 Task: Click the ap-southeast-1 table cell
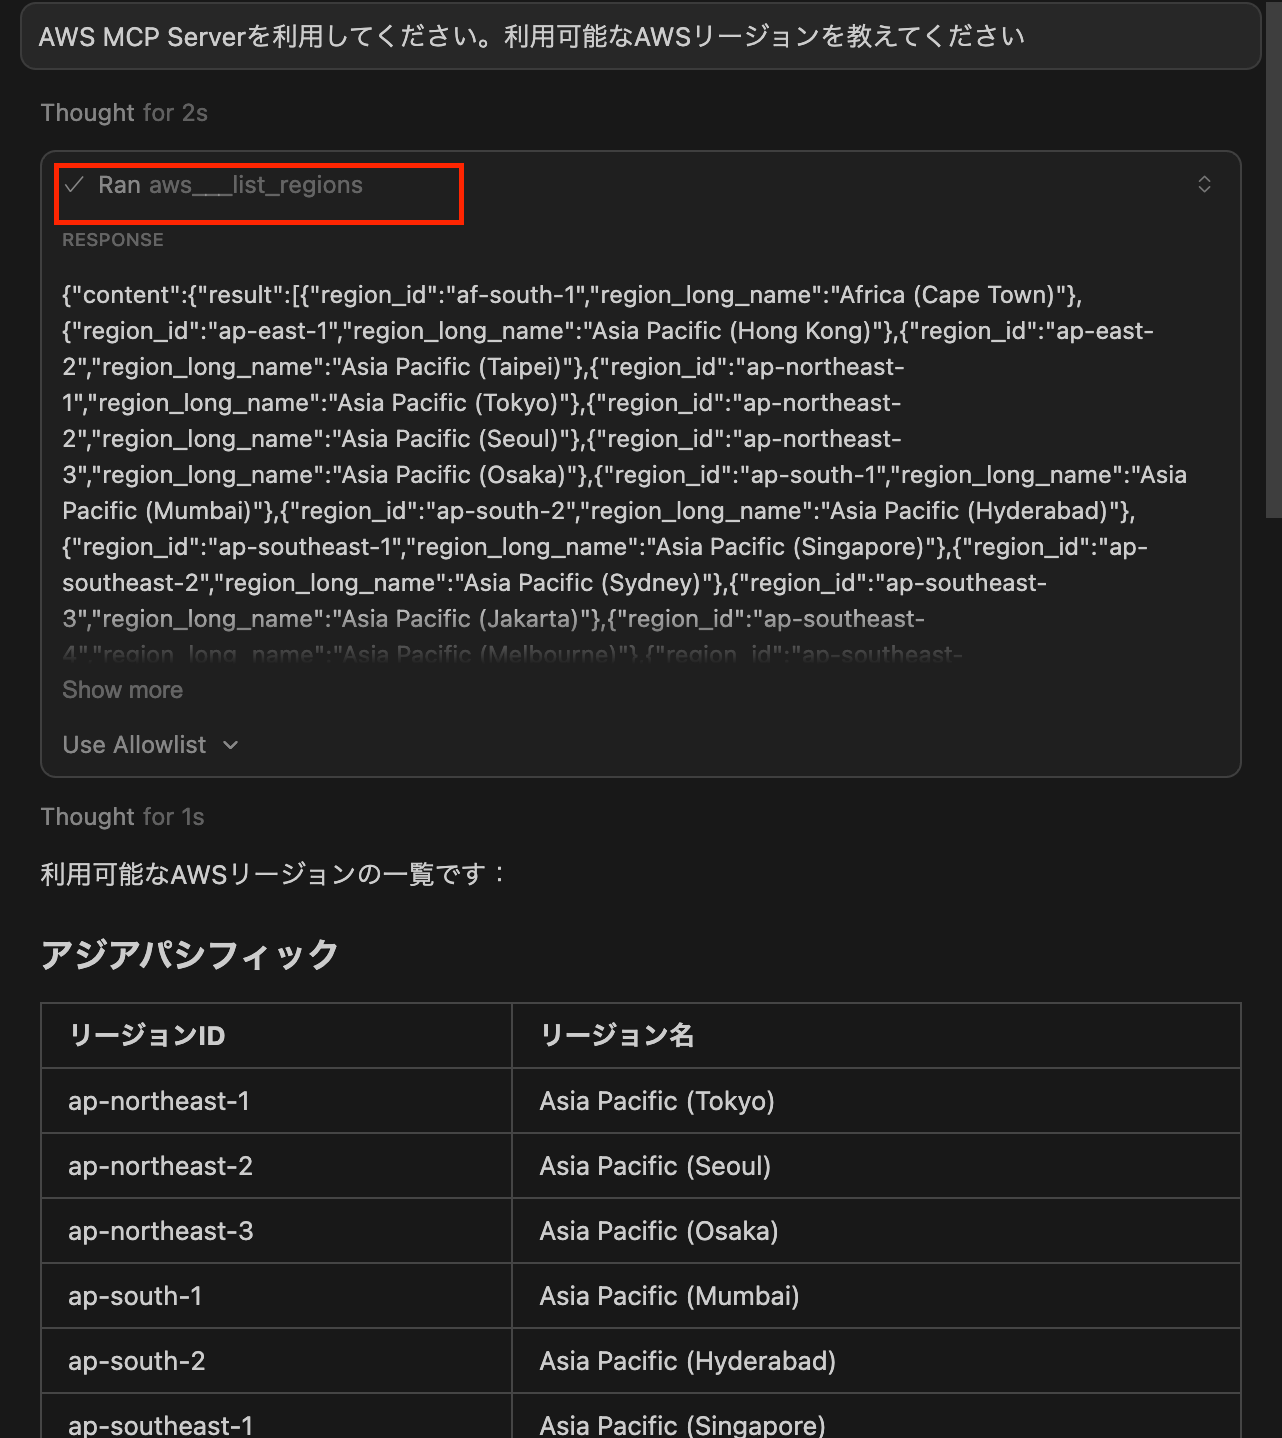coord(160,1424)
